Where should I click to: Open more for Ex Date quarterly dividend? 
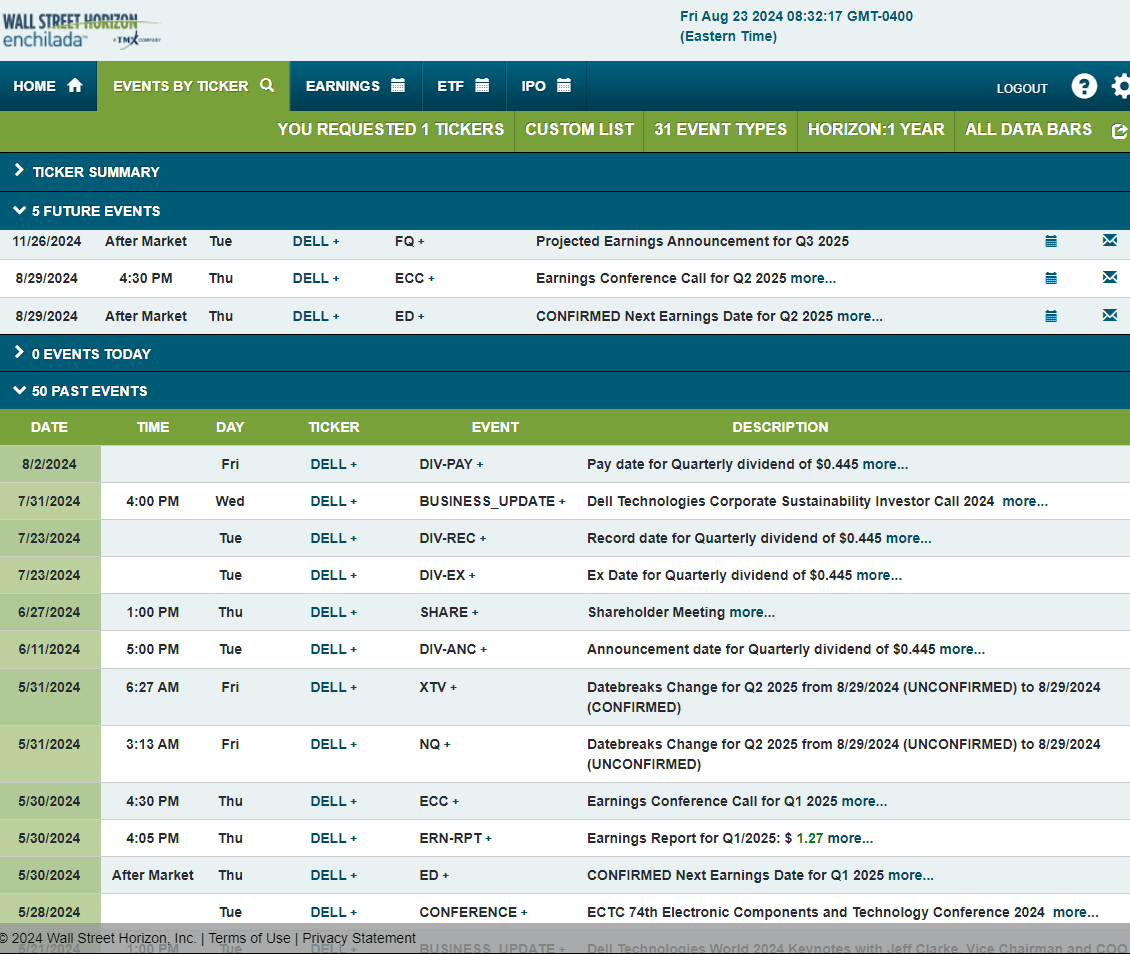[x=879, y=576]
